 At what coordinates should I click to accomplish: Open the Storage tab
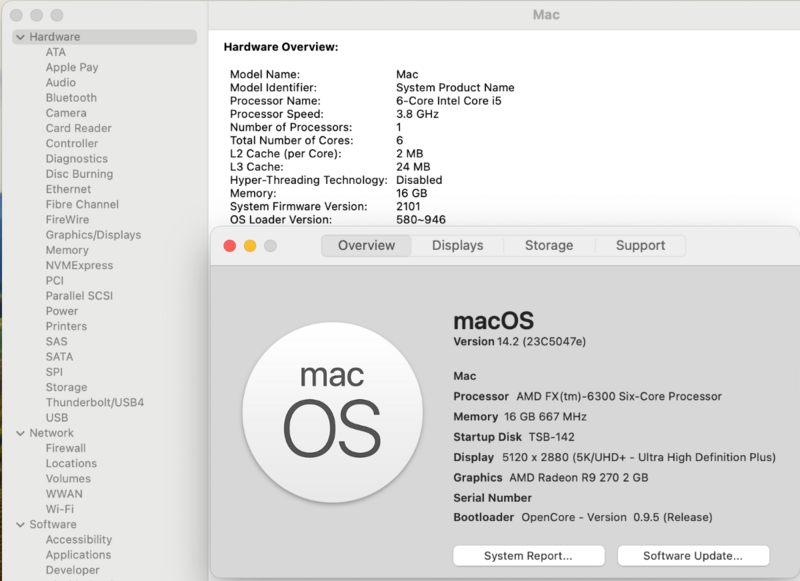click(549, 245)
